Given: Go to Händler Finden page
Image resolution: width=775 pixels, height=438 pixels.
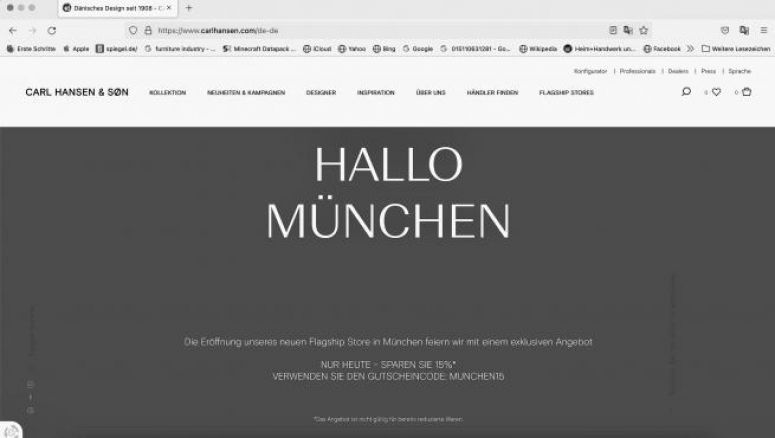Looking at the screenshot, I should [492, 92].
